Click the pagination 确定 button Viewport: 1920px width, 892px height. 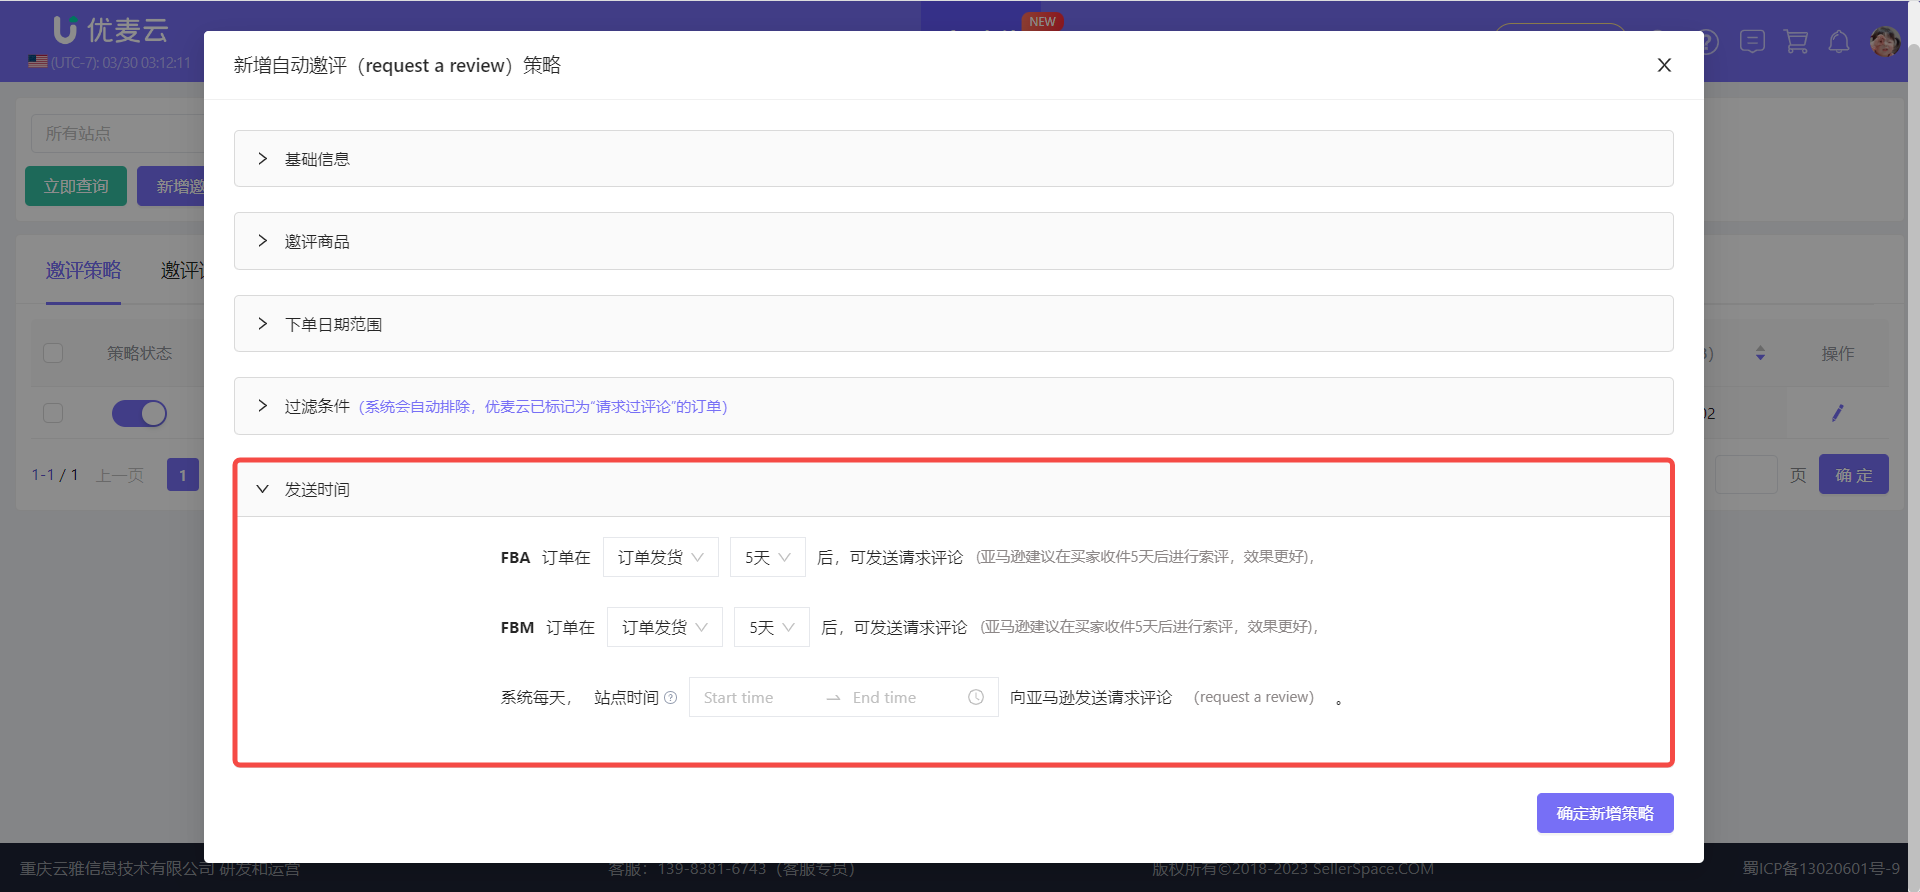[x=1853, y=475]
